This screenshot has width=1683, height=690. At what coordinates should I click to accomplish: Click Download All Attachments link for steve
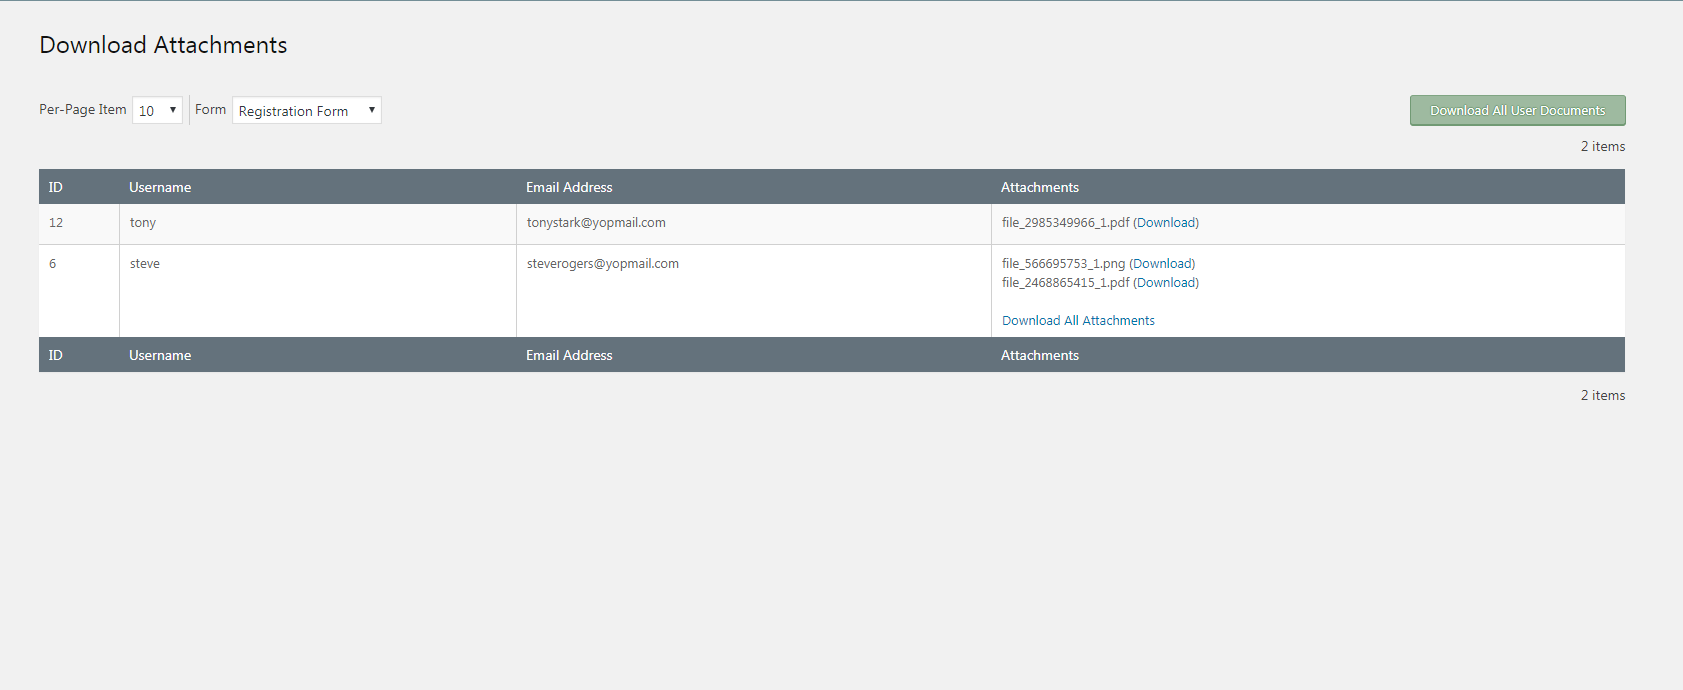click(x=1078, y=321)
